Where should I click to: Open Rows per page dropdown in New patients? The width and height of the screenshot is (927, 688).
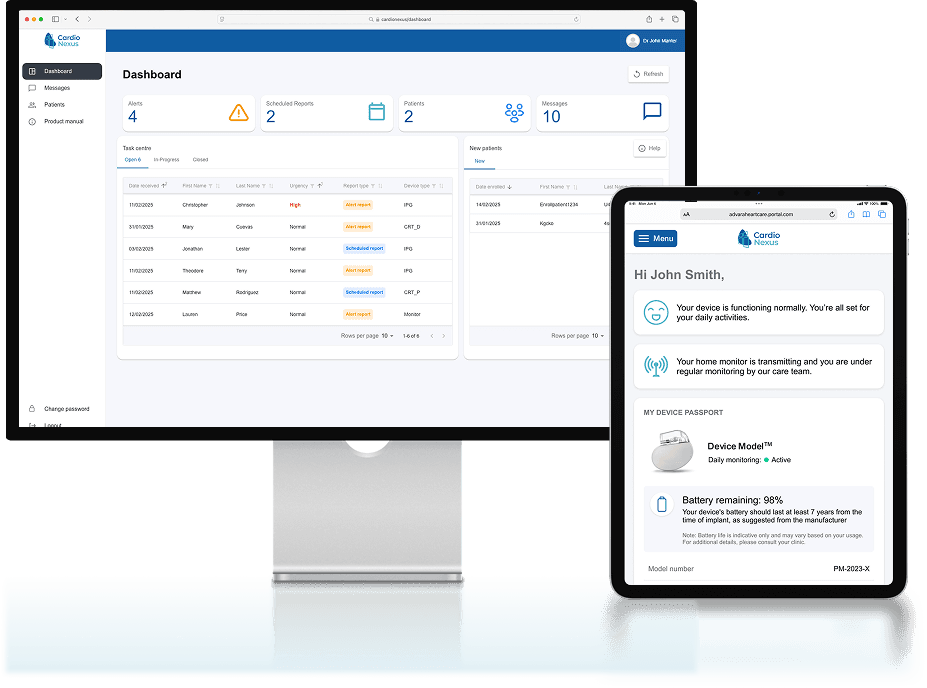pos(596,336)
